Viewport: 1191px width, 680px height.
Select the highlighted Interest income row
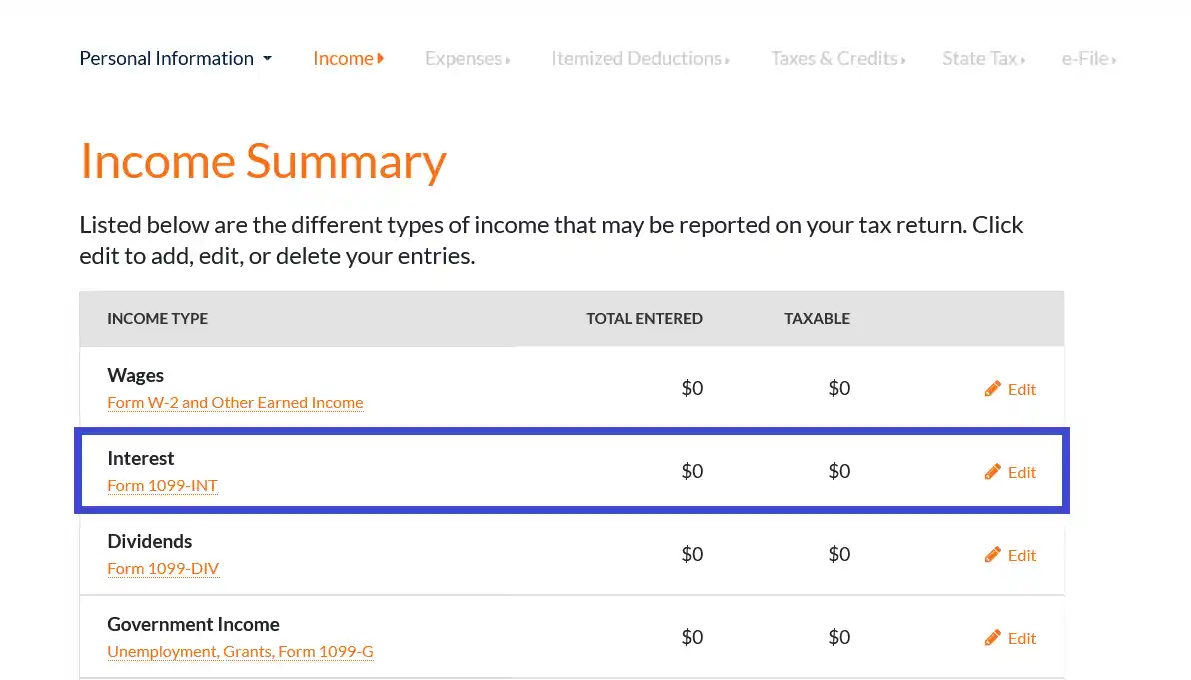[x=570, y=471]
